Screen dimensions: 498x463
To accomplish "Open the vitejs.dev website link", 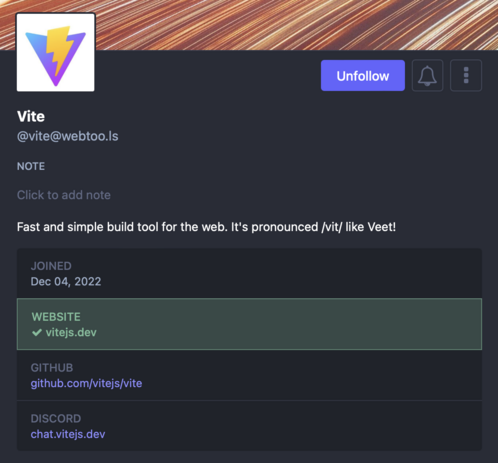I will [71, 332].
